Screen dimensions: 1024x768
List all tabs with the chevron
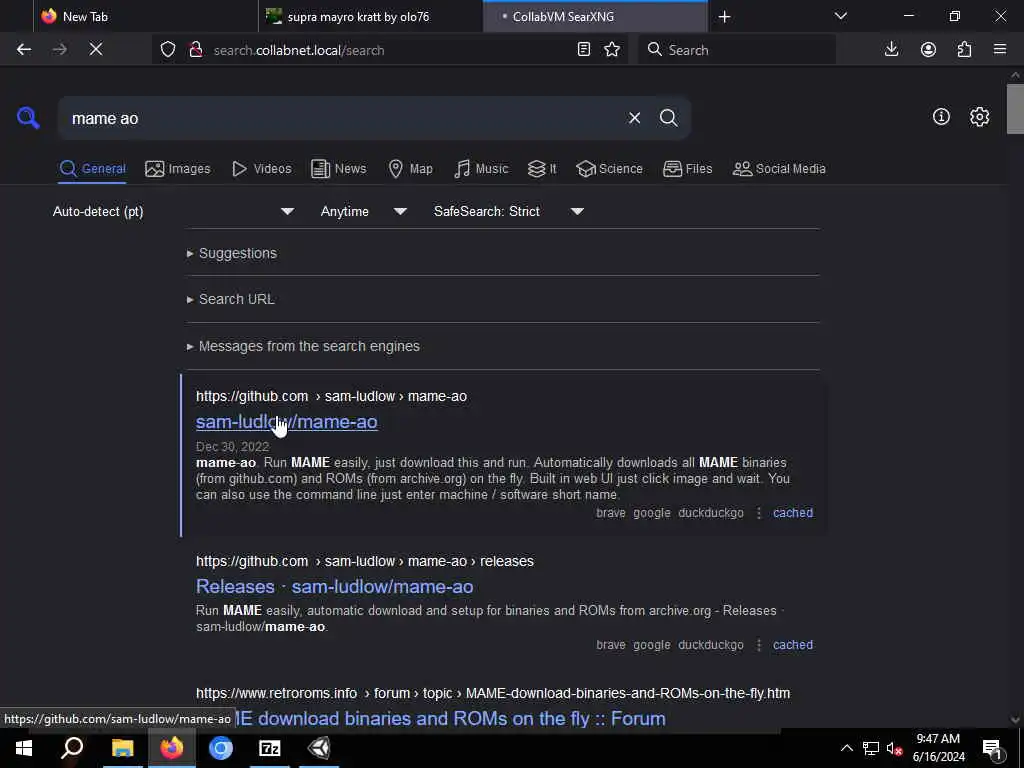pyautogui.click(x=840, y=16)
